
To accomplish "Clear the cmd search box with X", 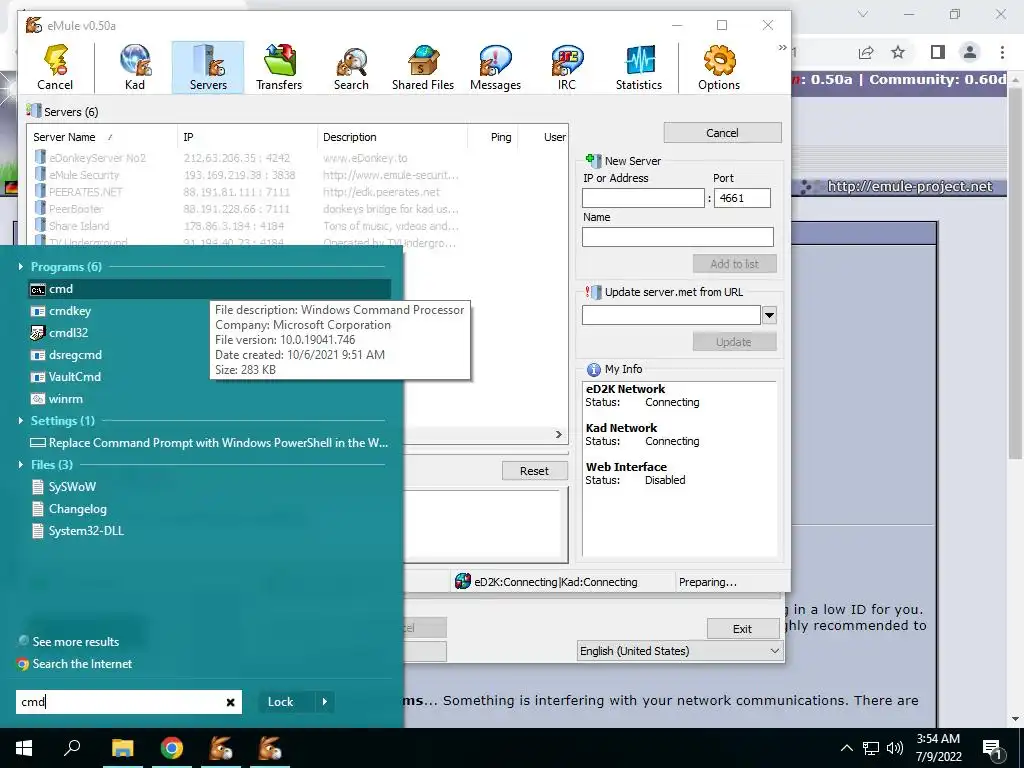I will pos(231,702).
